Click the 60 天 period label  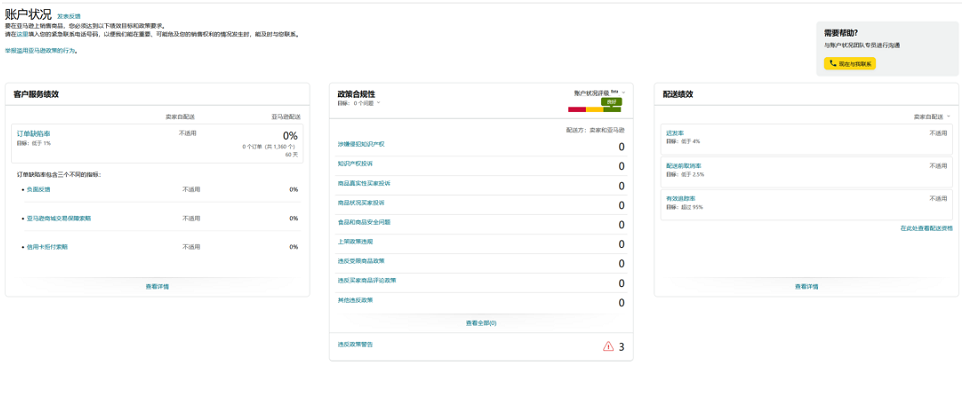[291, 155]
